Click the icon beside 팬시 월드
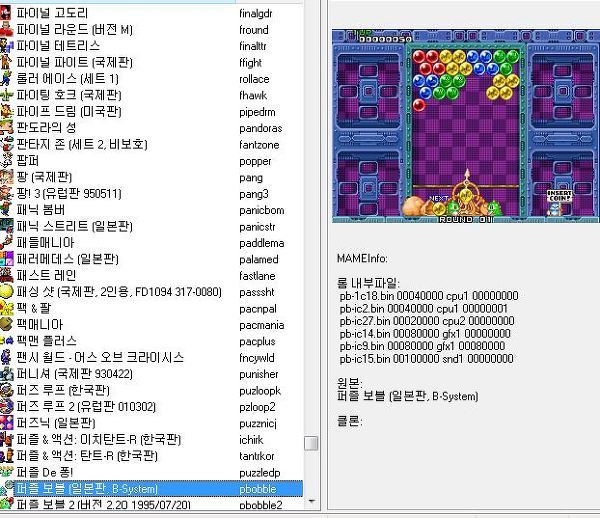The height and width of the screenshot is (518, 600). (6, 357)
